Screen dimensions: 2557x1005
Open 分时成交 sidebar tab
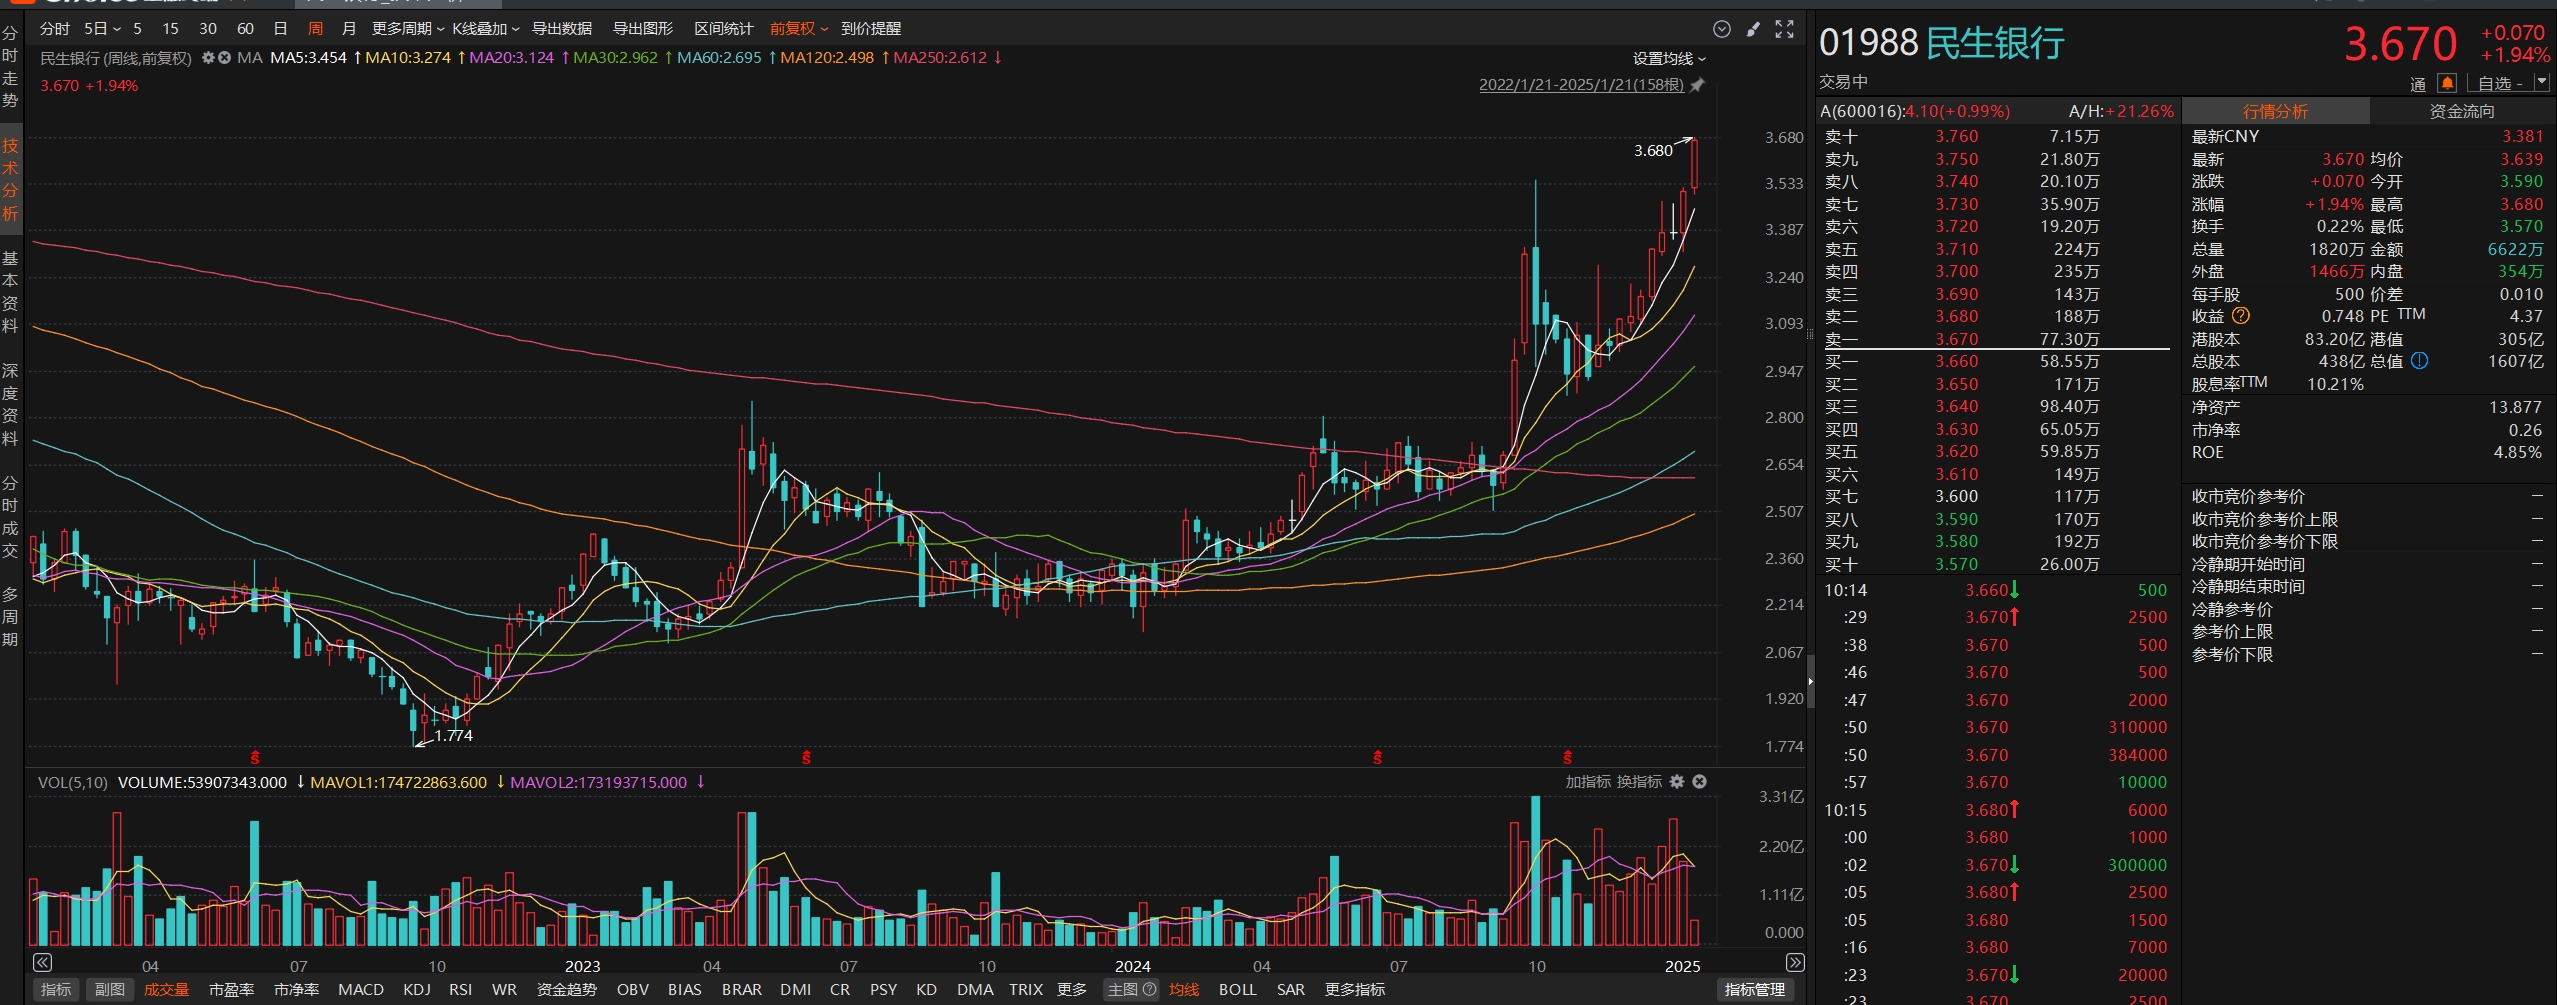tap(10, 517)
